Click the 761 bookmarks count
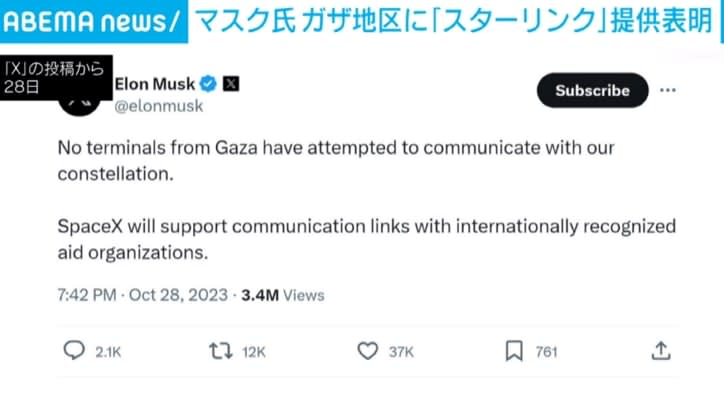 point(546,351)
